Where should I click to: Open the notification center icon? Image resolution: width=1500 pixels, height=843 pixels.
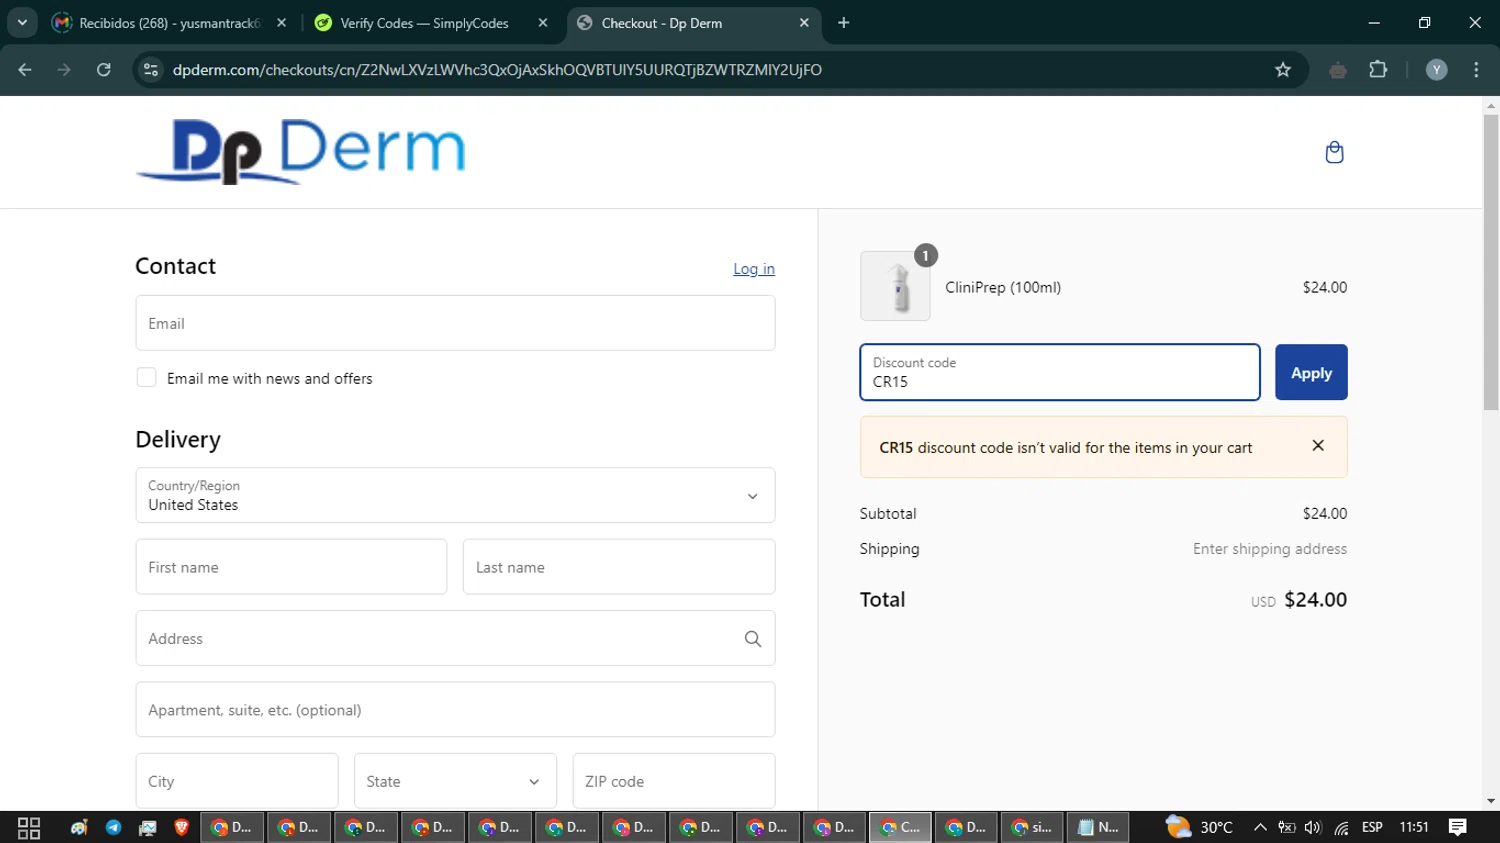coord(1458,827)
